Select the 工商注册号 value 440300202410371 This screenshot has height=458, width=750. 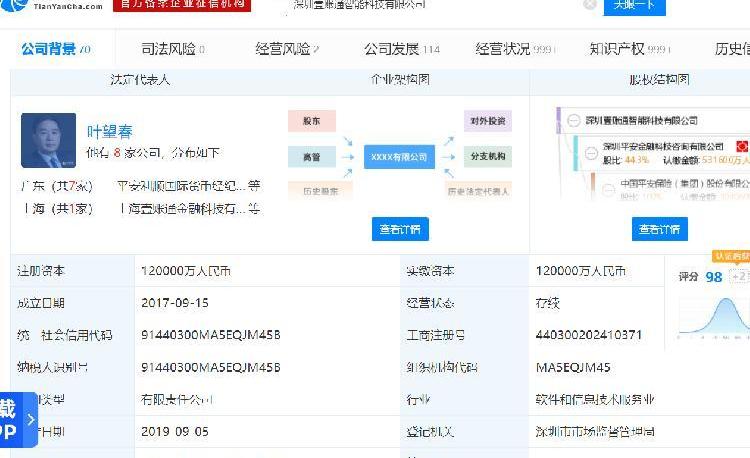click(589, 335)
